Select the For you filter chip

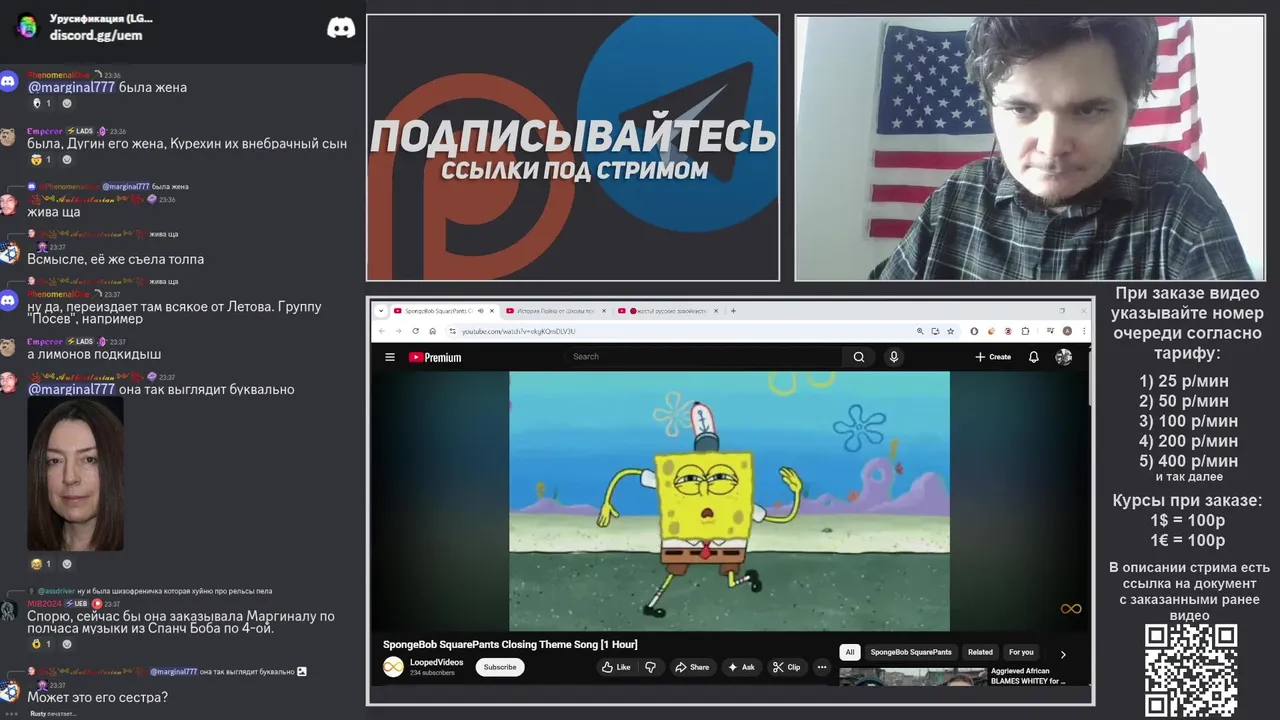click(1021, 652)
